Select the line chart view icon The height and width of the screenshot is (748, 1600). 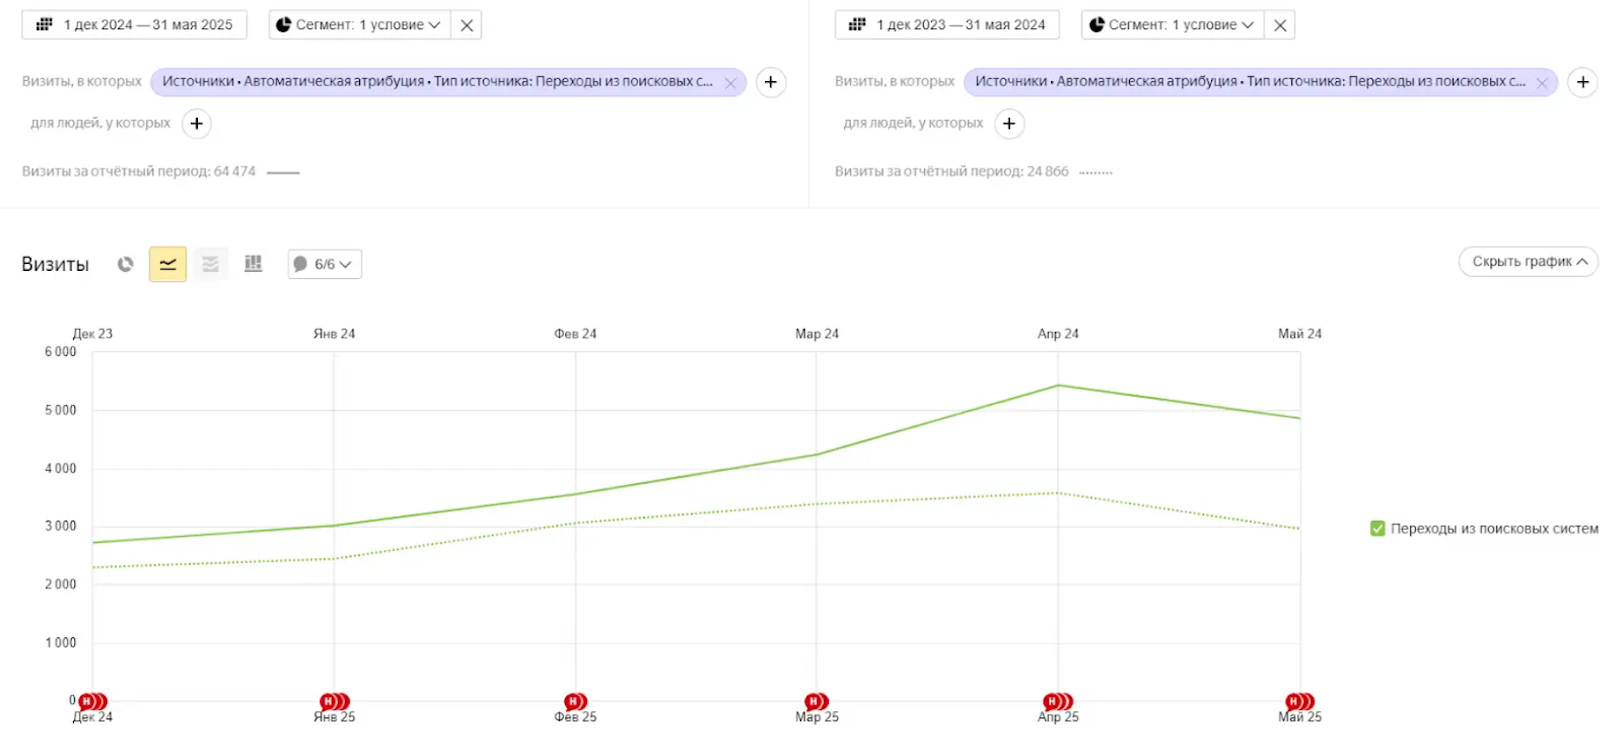pyautogui.click(x=168, y=264)
